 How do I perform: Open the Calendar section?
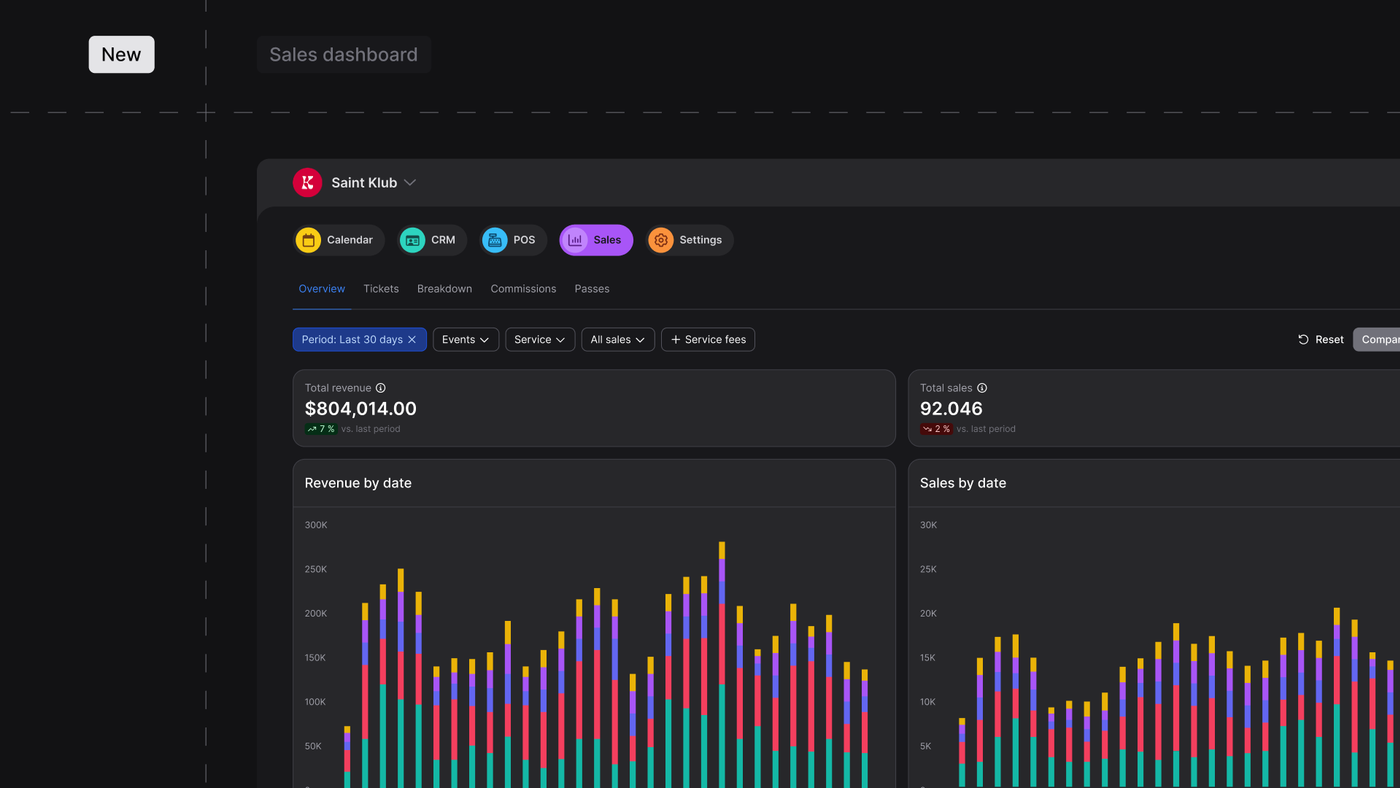click(x=339, y=240)
